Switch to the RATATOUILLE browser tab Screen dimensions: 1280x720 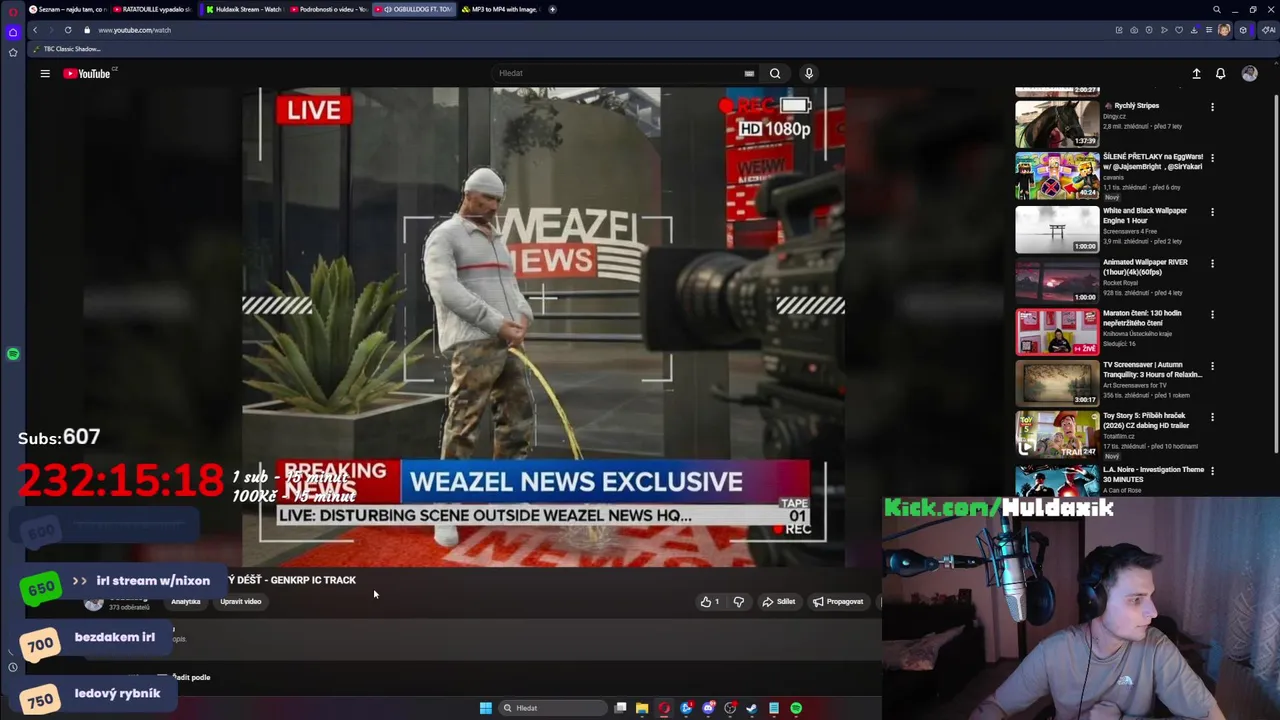[153, 9]
